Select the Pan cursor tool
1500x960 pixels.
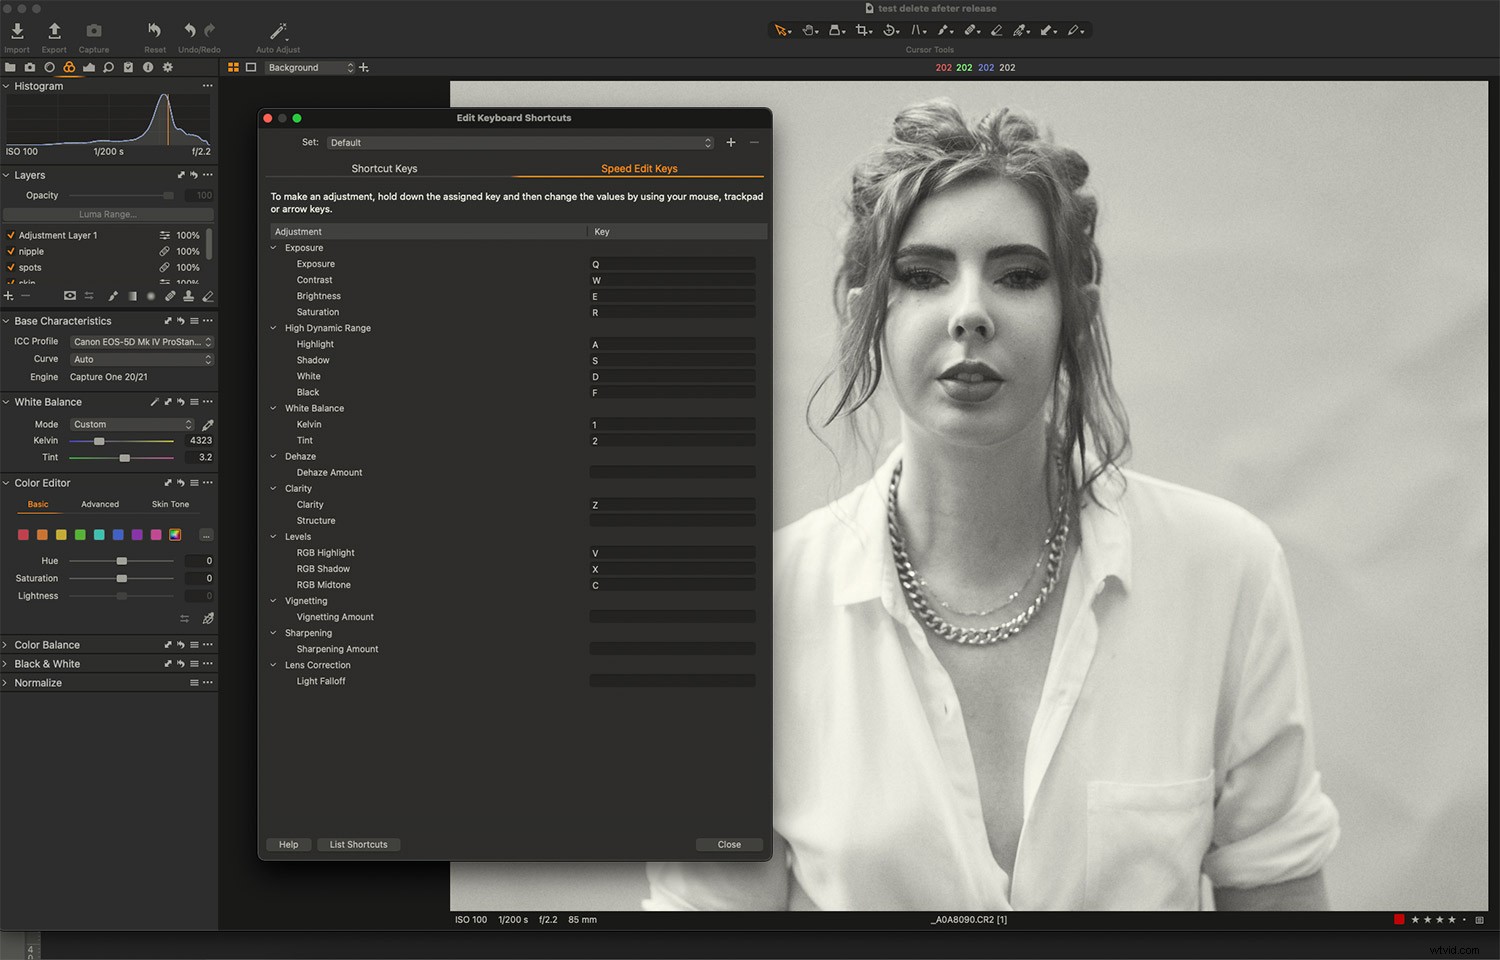click(810, 30)
